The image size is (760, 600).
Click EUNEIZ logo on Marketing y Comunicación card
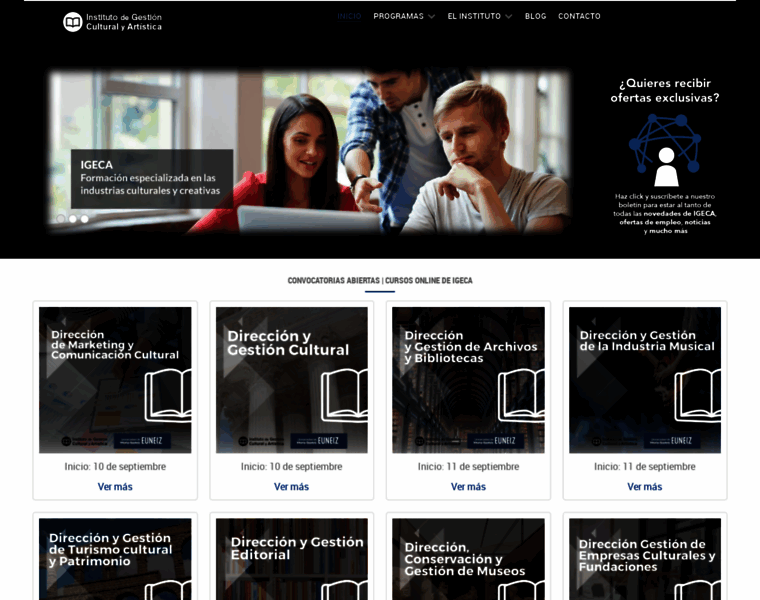[142, 441]
